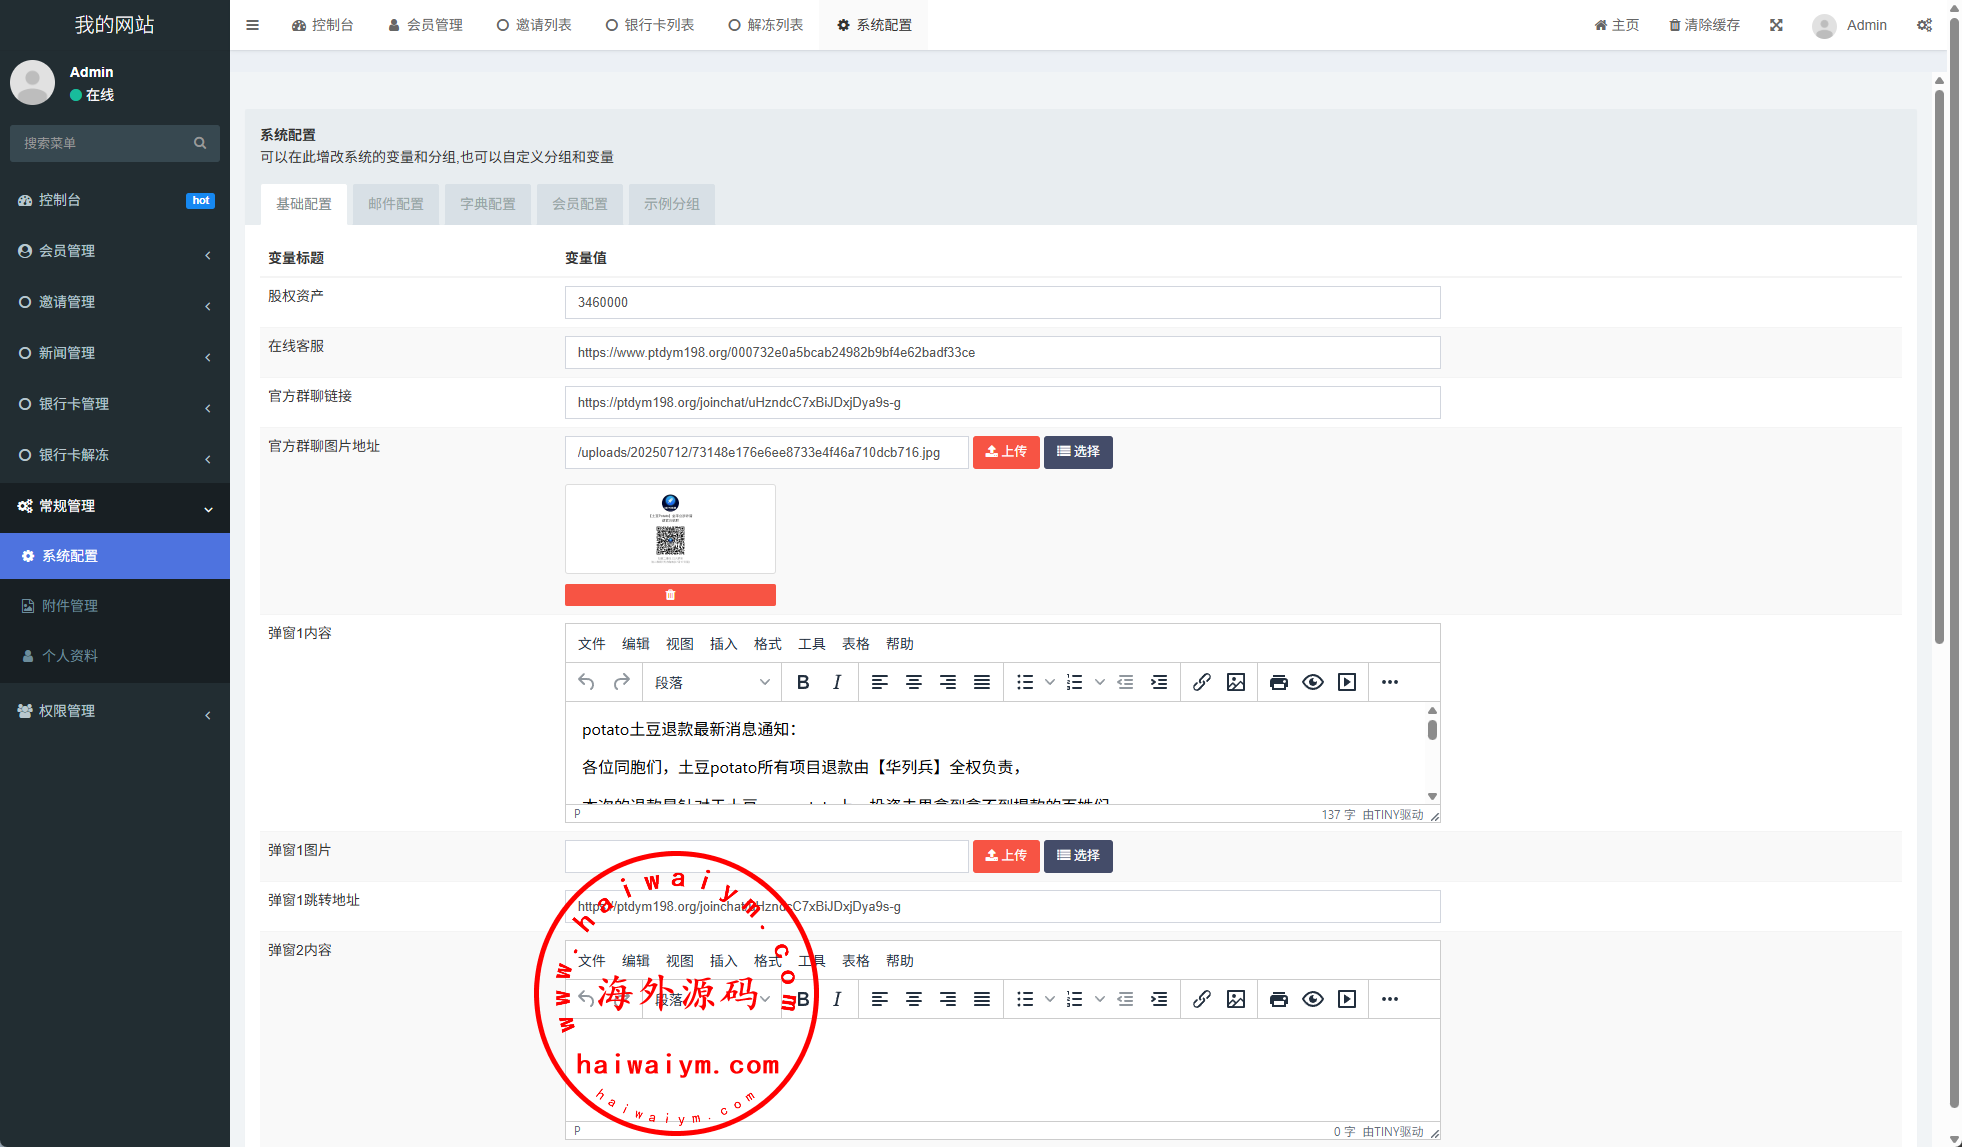Click insert link icon in first editor
The width and height of the screenshot is (1962, 1147).
[x=1202, y=682]
